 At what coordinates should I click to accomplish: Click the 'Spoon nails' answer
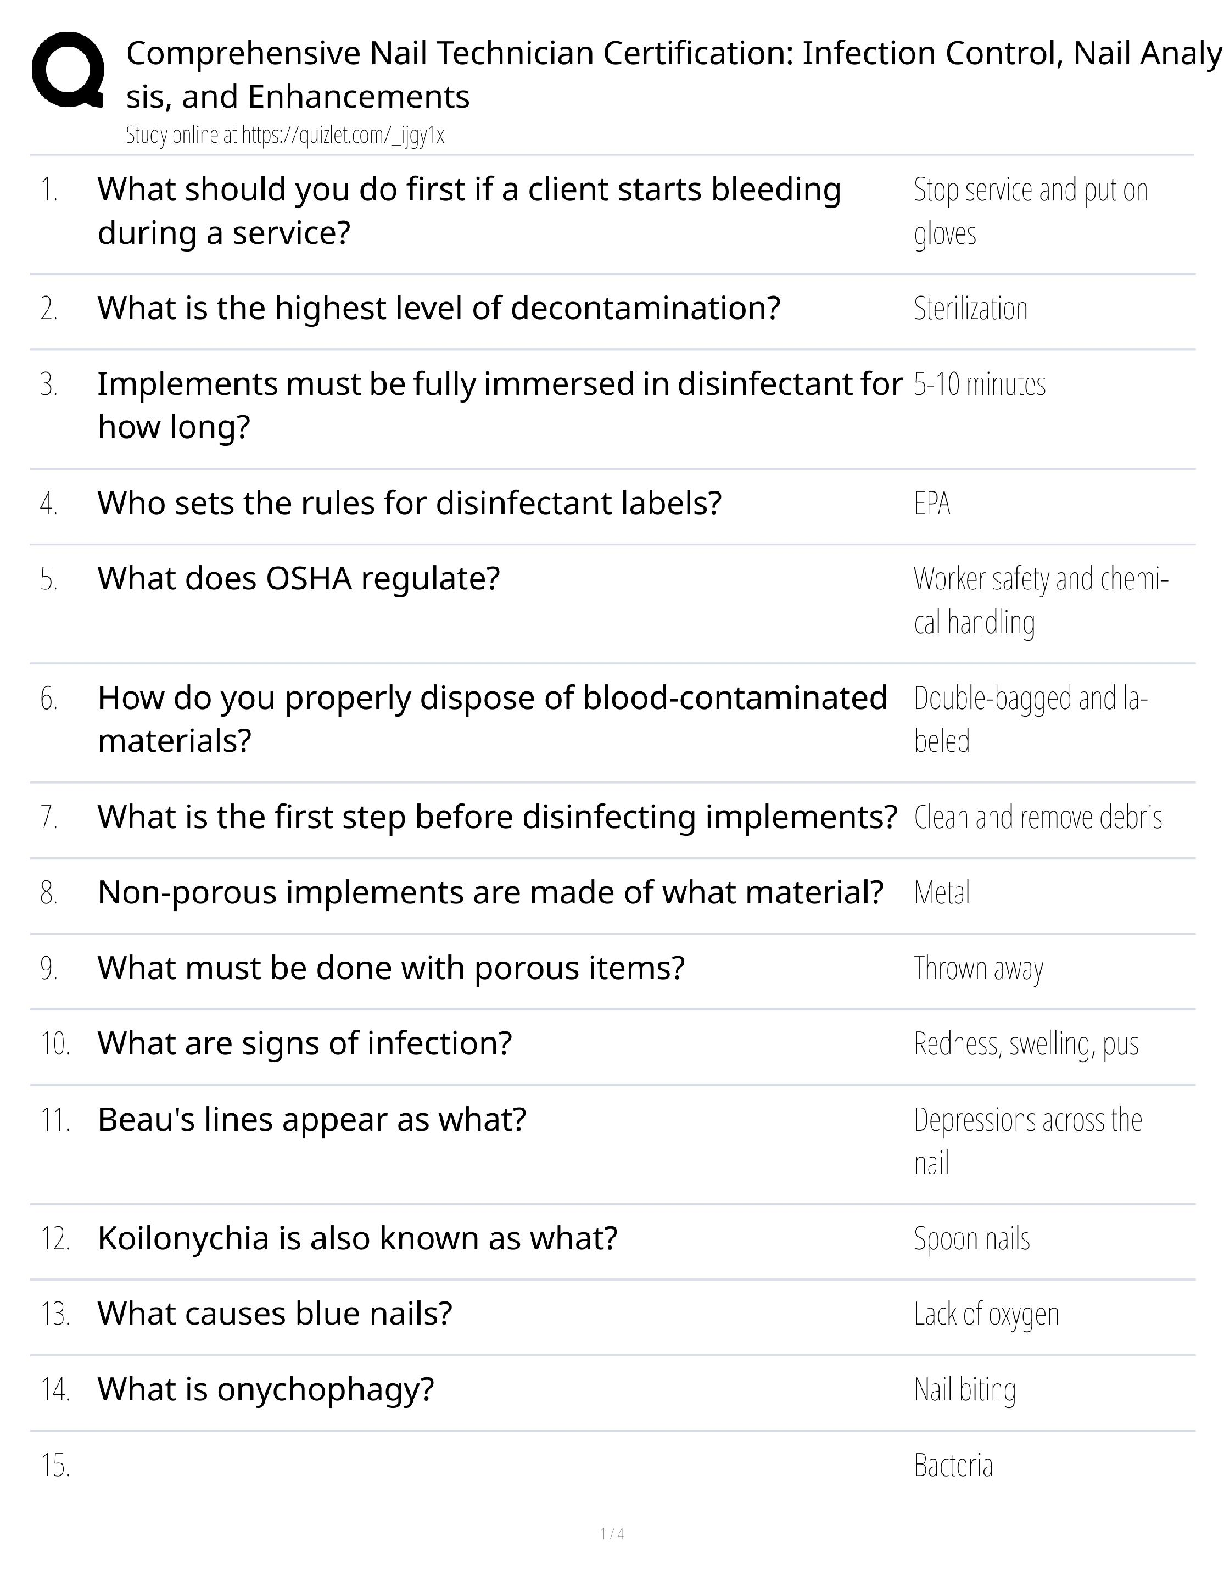[971, 1239]
